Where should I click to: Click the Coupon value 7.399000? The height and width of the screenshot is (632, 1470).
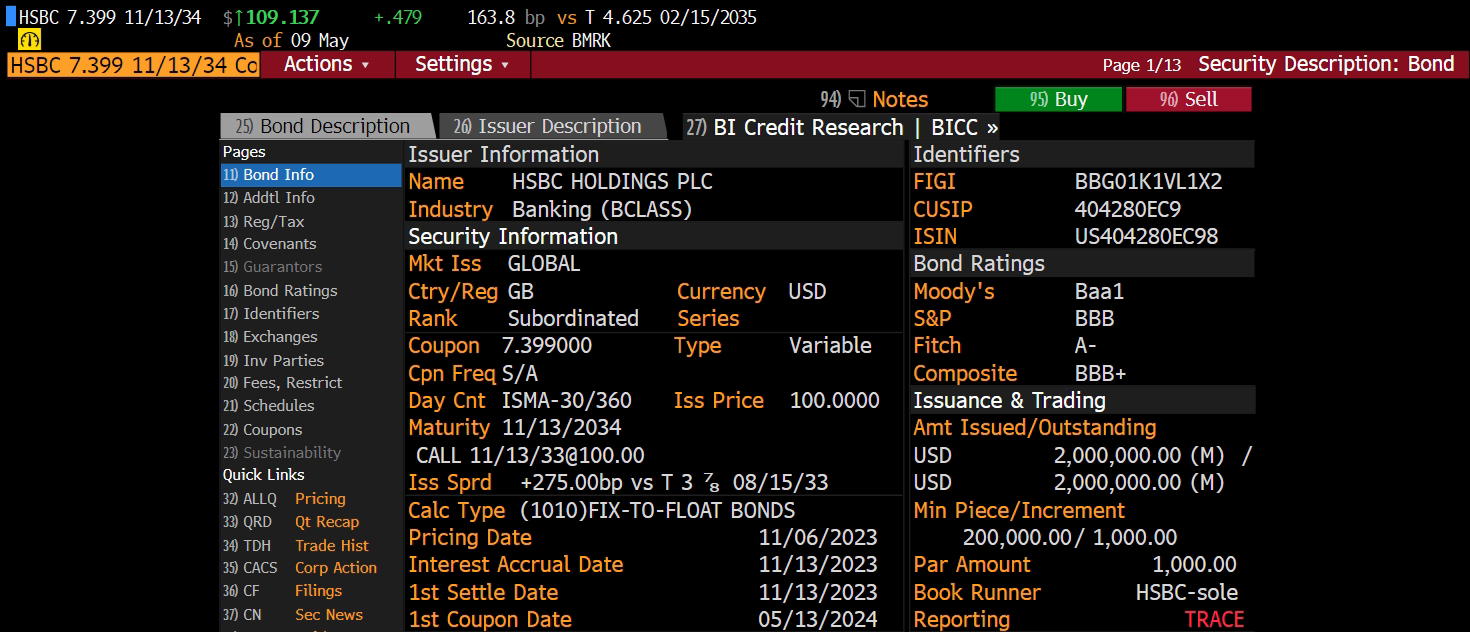click(x=547, y=346)
